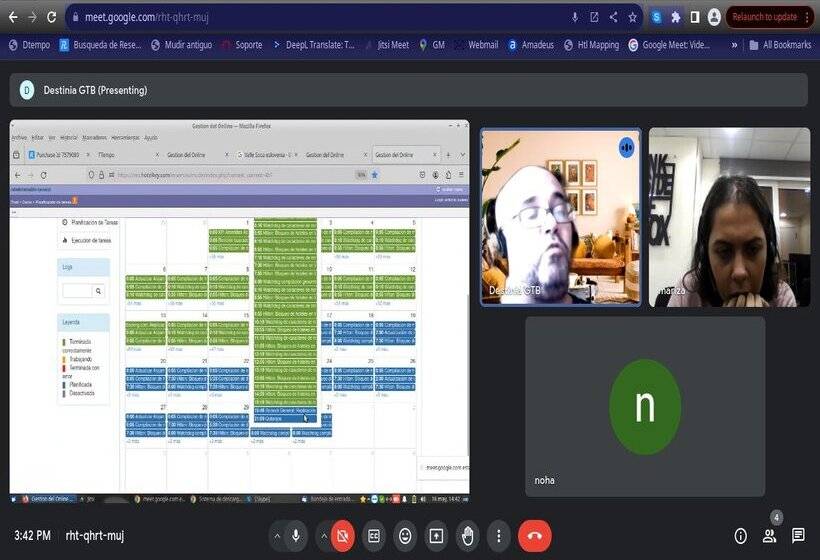Click the Relaunch to update button

[x=764, y=17]
